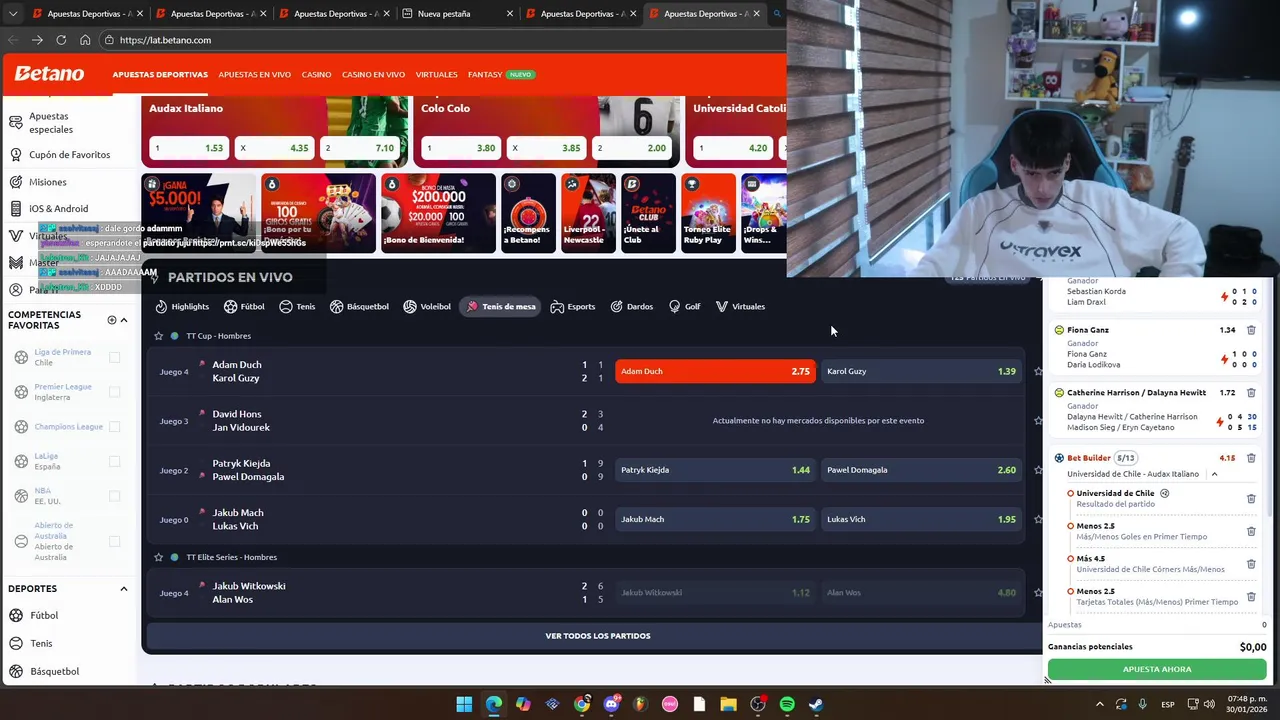Open the Casino menu item
Viewport: 1280px width, 720px height.
316,75
